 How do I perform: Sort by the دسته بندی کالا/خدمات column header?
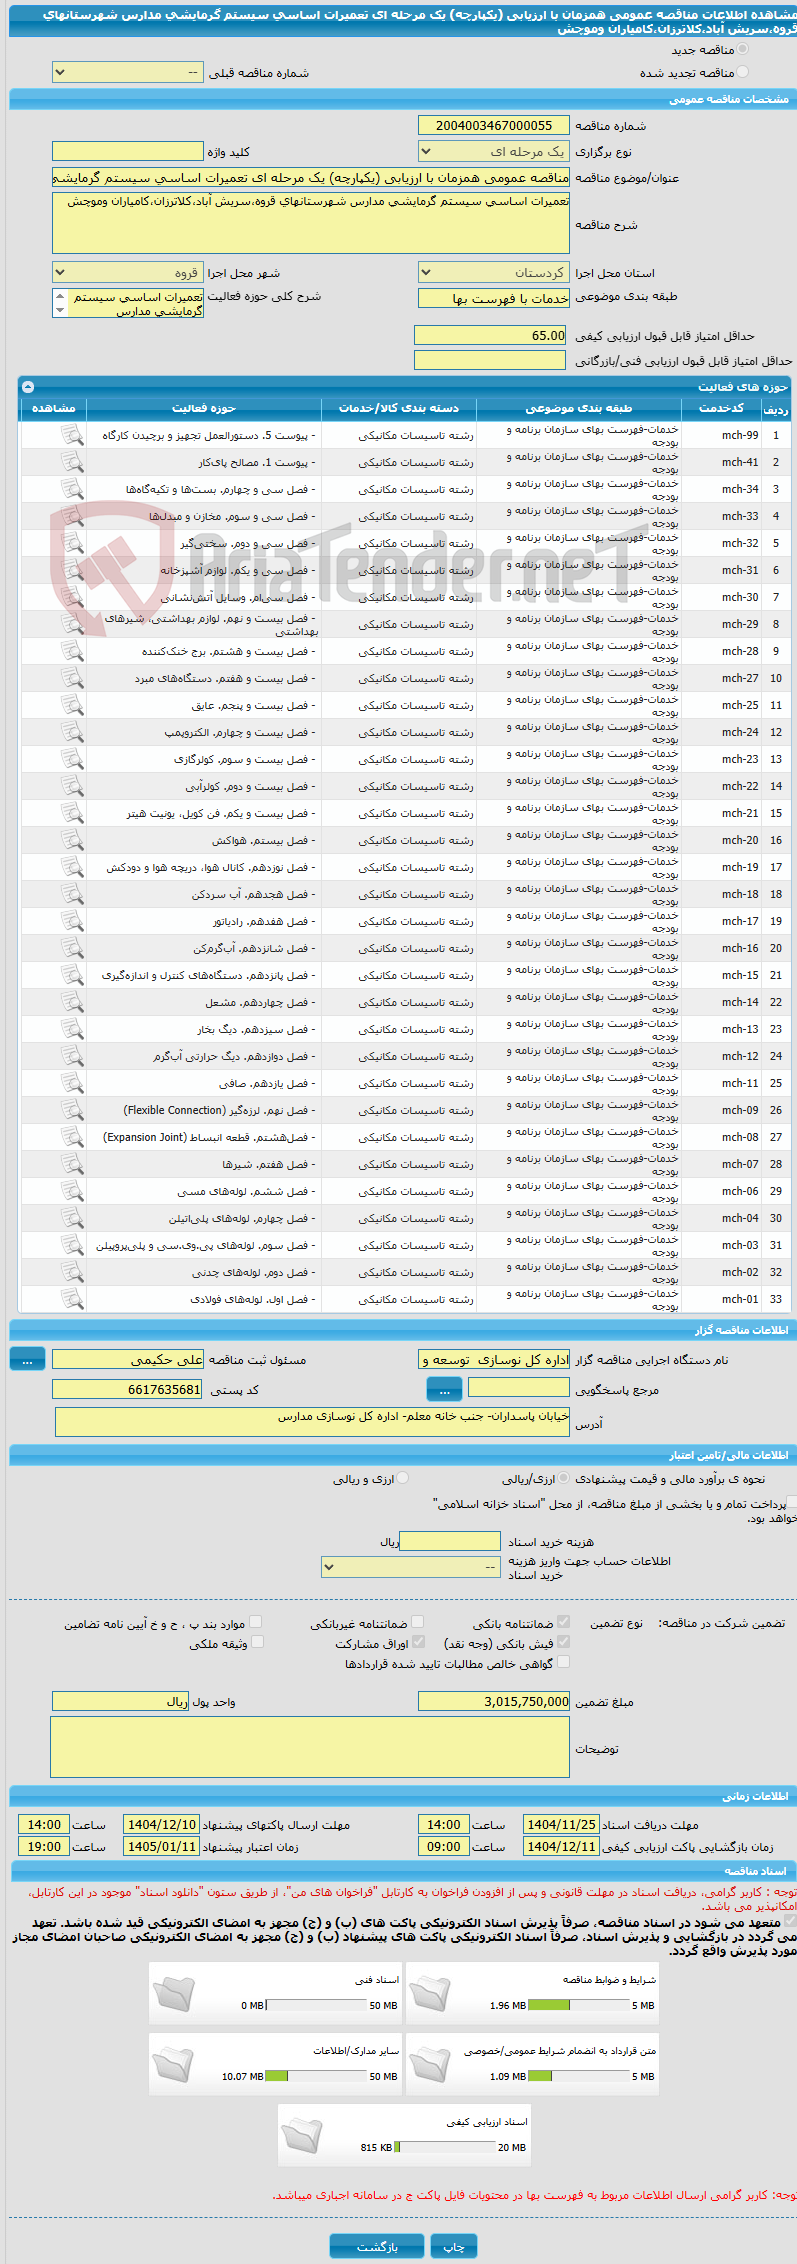tap(399, 408)
